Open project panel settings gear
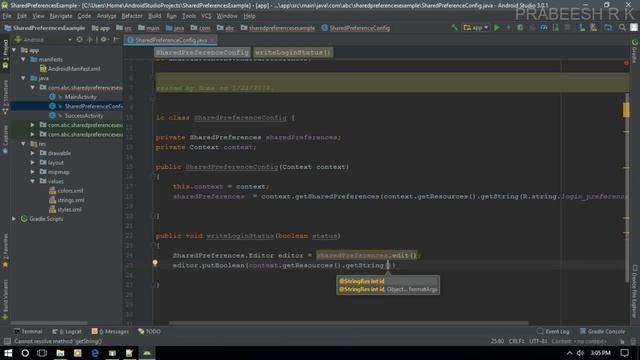The width and height of the screenshot is (640, 360). 104,40
